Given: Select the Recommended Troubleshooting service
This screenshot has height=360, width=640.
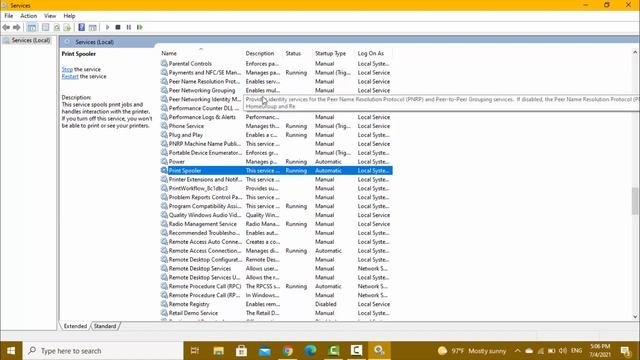Looking at the screenshot, I should coord(276,233).
